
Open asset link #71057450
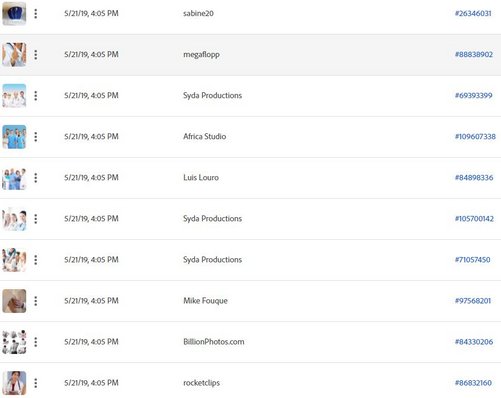tap(473, 260)
